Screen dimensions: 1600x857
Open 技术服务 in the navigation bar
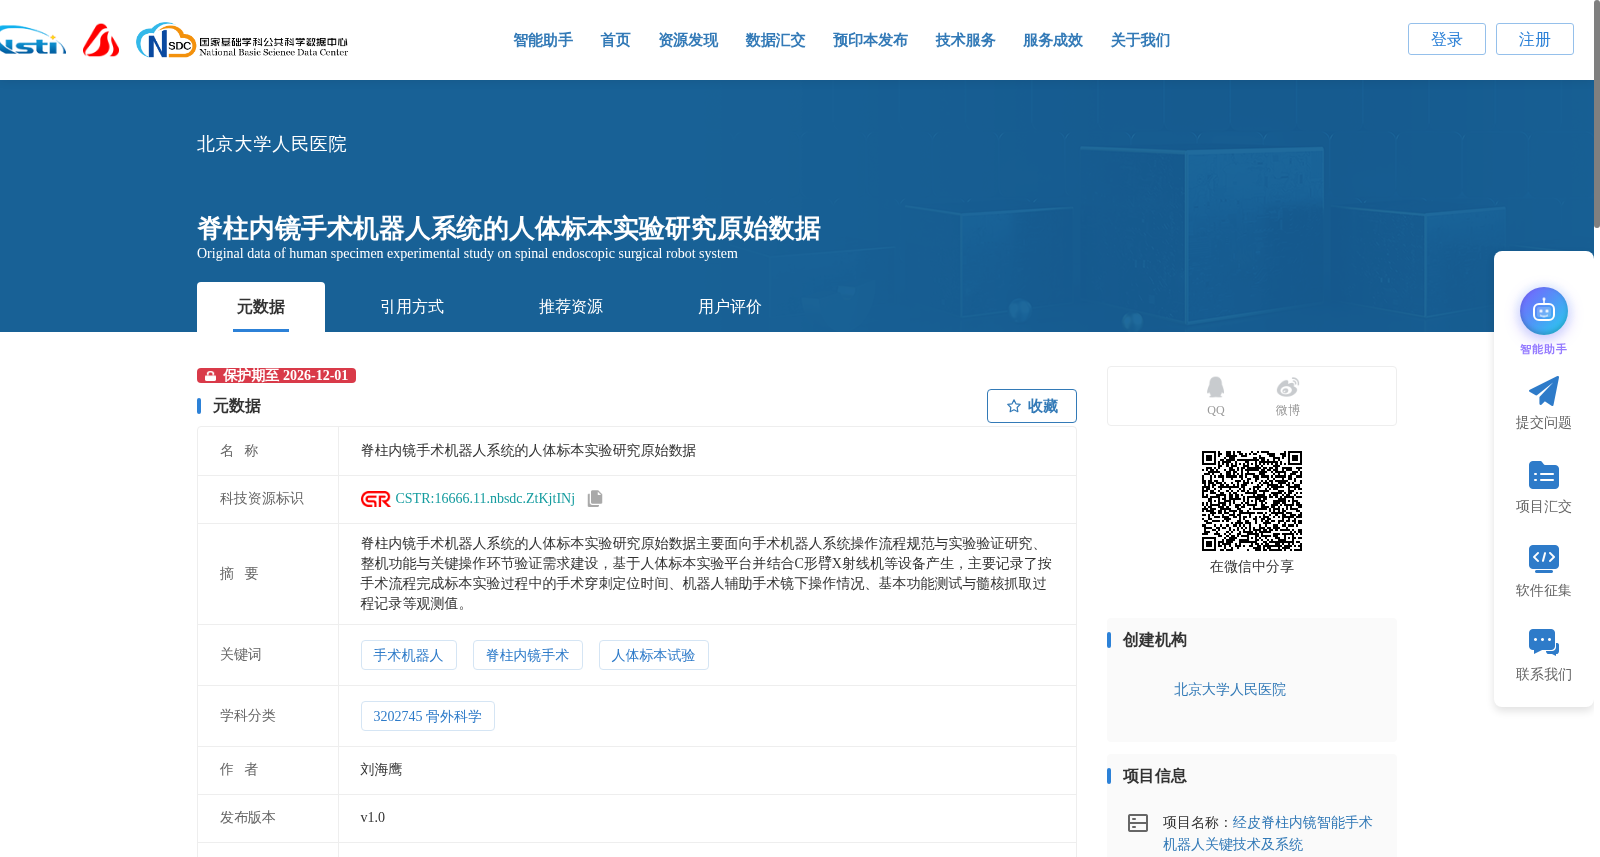[x=965, y=40]
